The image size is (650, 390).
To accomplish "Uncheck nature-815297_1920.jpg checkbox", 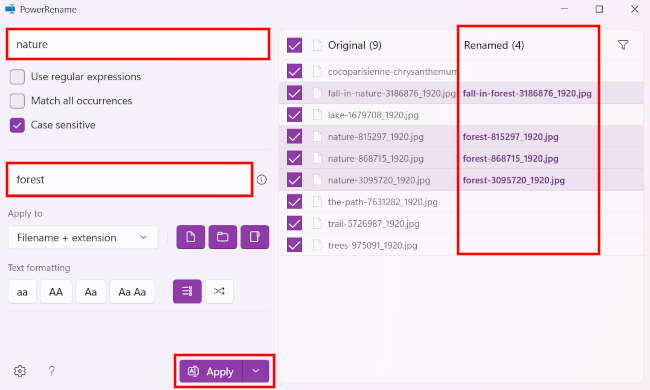I will (x=294, y=136).
